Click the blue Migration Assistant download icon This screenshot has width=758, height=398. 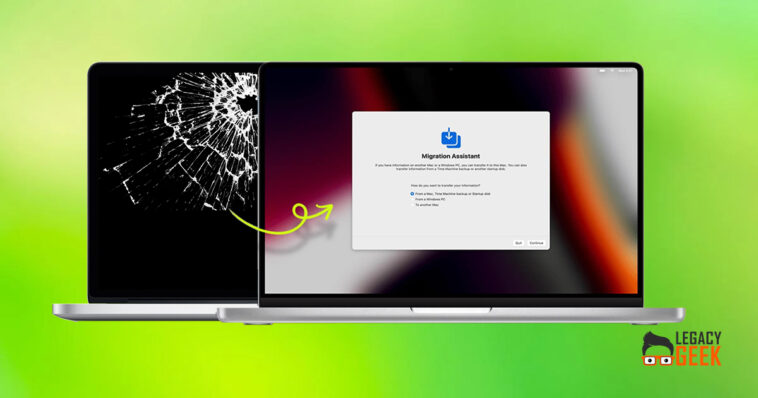point(451,138)
